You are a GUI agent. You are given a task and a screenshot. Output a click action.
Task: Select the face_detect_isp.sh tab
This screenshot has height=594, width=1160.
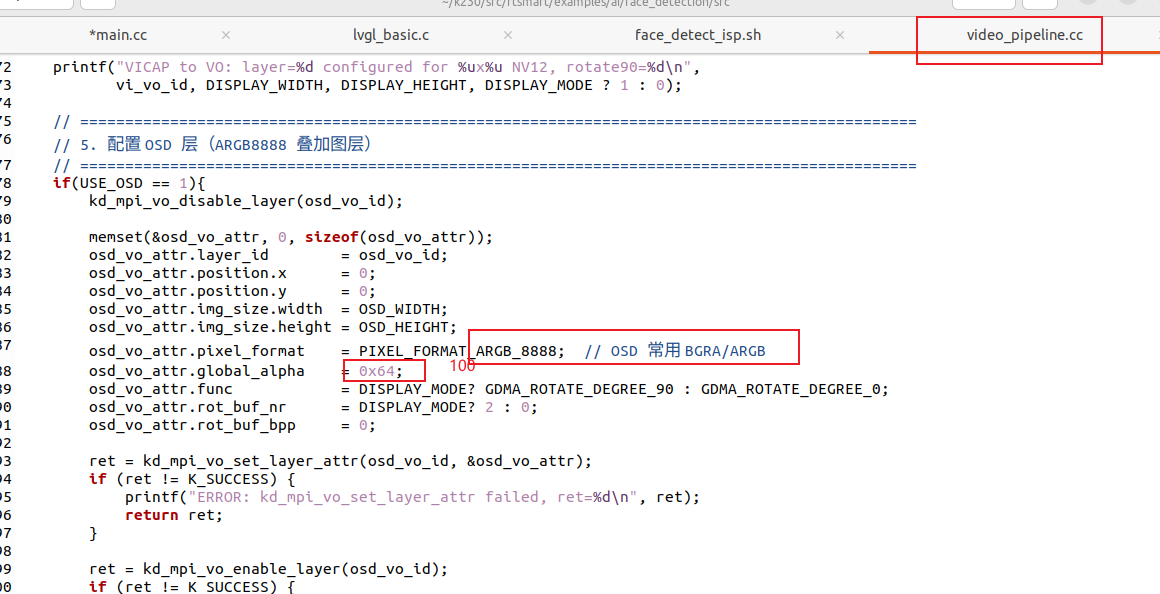coord(697,35)
